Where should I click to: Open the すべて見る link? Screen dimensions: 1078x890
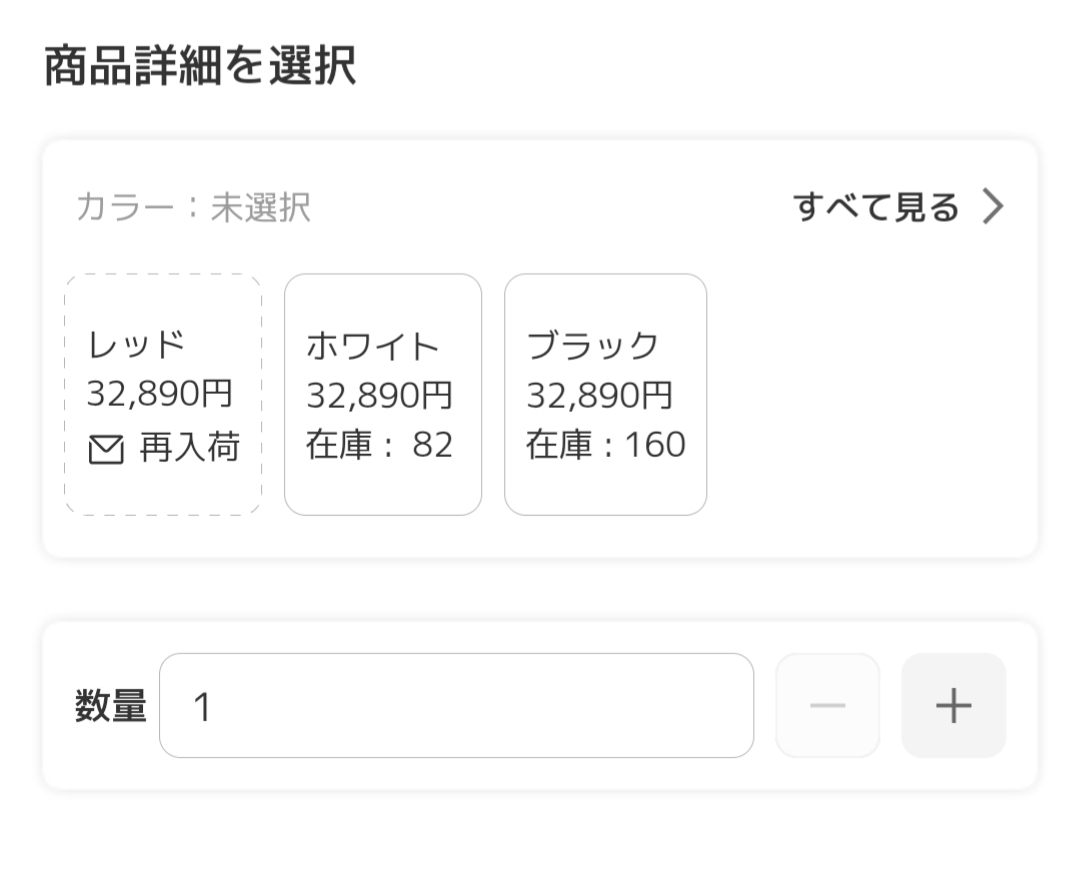coord(875,207)
